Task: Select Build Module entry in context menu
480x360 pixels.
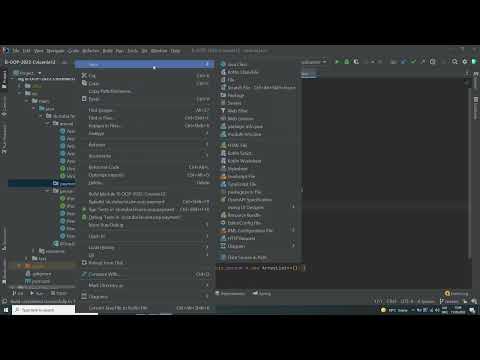Action: (x=145, y=194)
